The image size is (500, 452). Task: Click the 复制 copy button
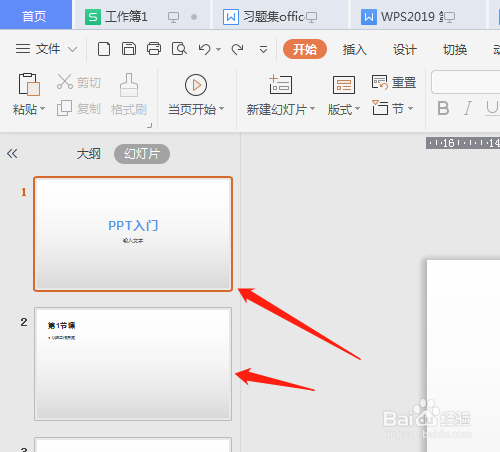[79, 108]
